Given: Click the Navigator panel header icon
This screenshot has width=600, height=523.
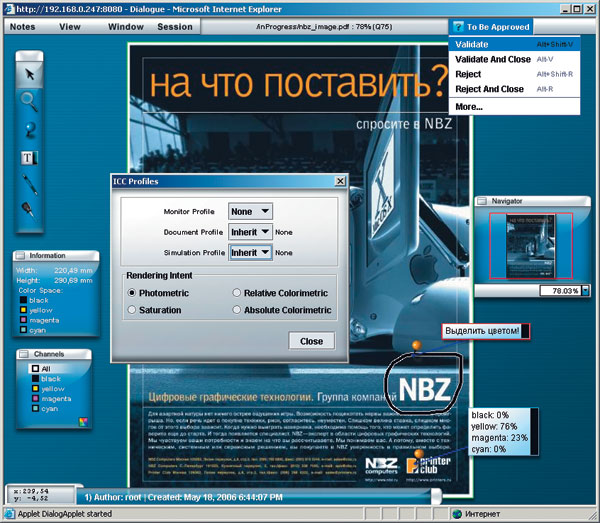Looking at the screenshot, I should (482, 201).
